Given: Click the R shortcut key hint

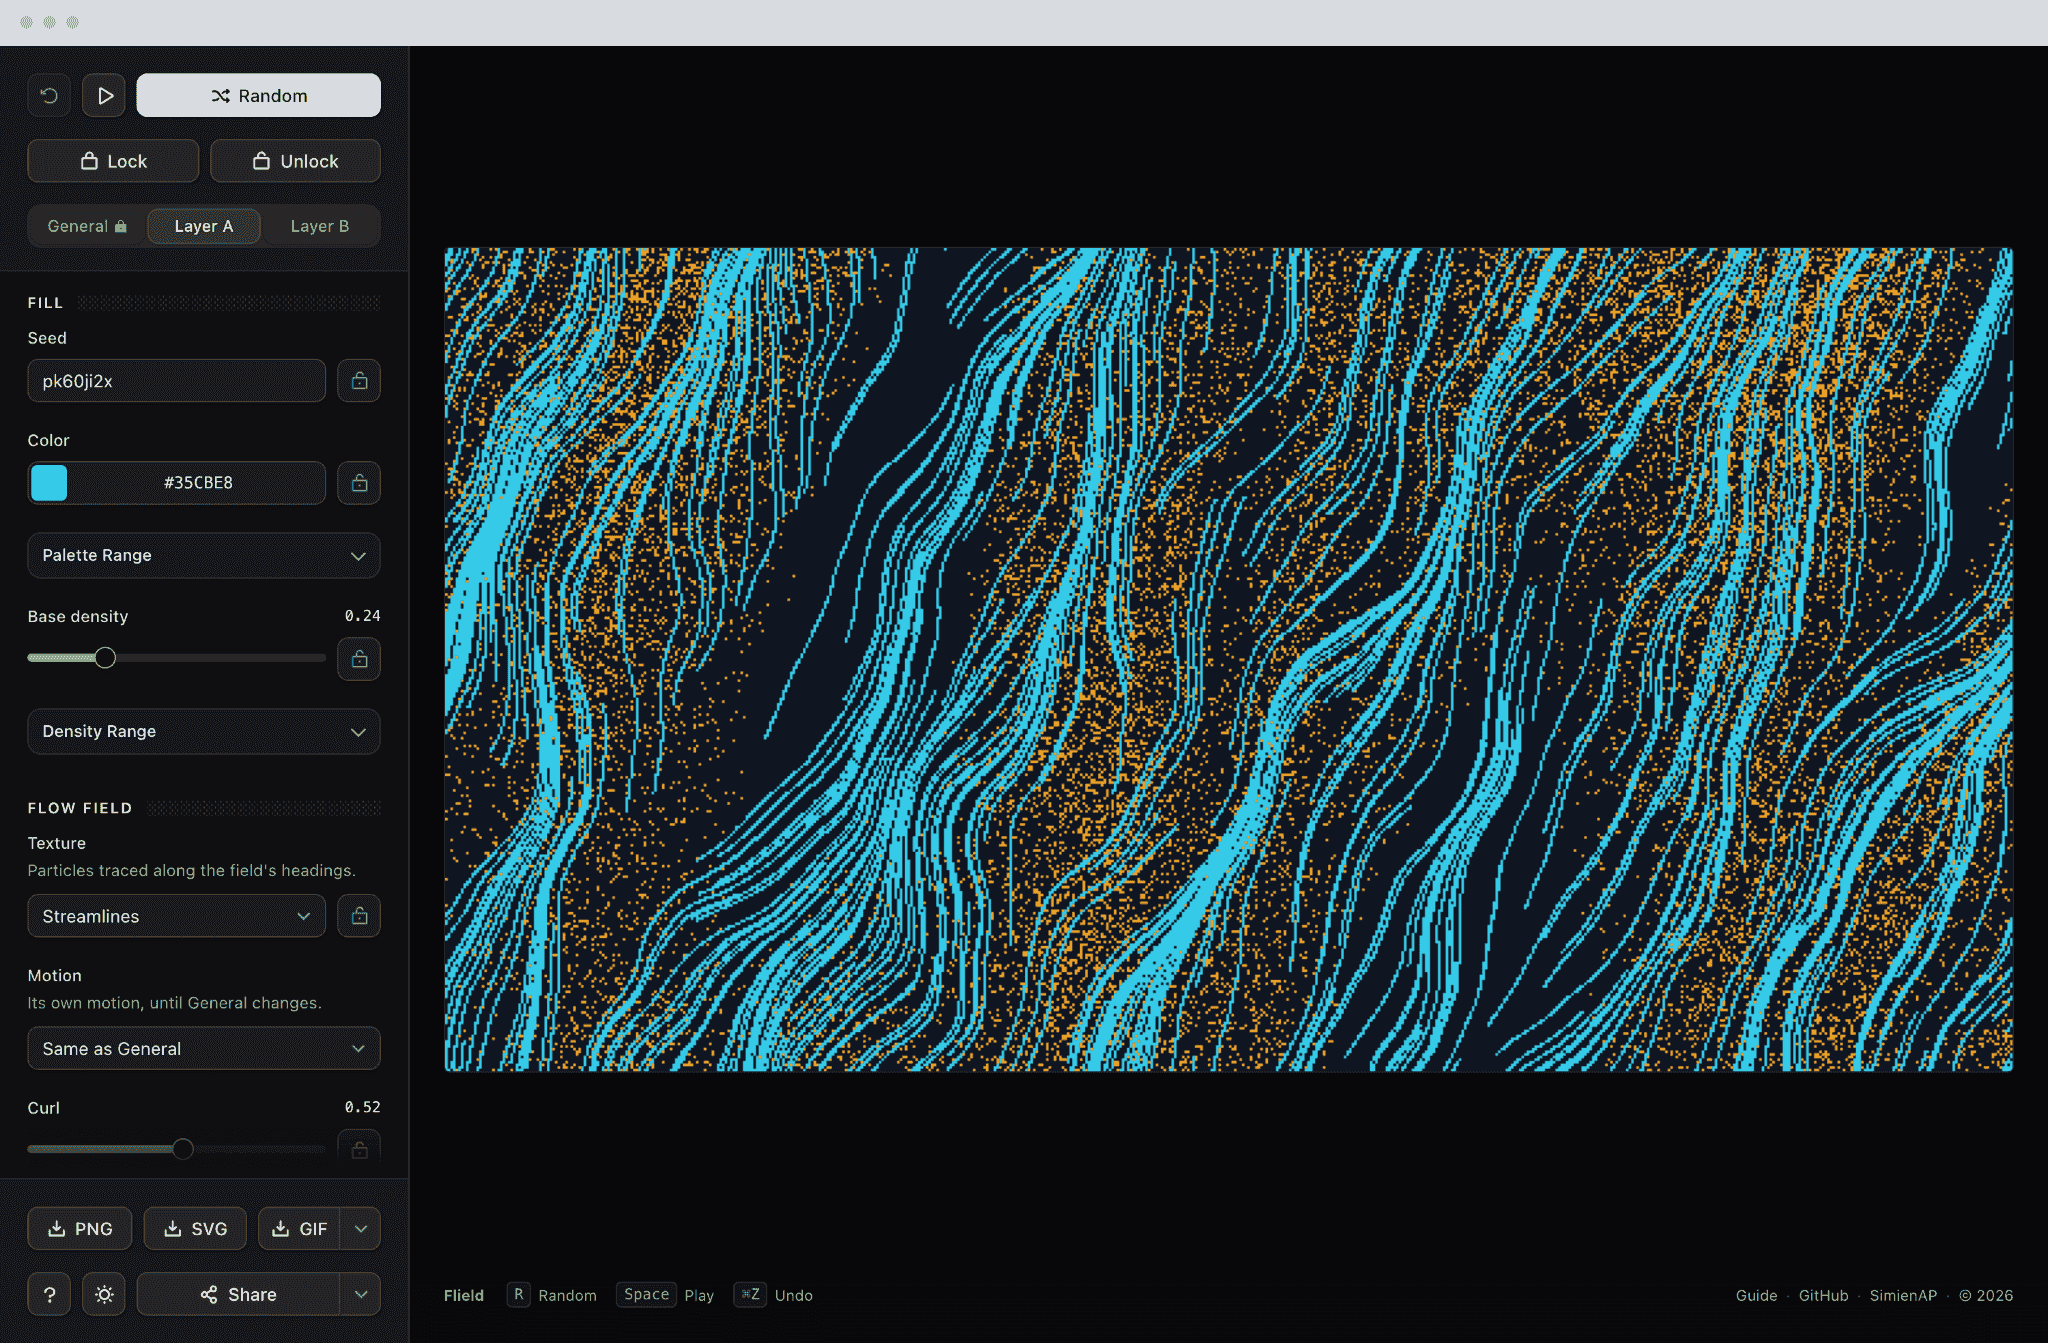Looking at the screenshot, I should pos(518,1294).
